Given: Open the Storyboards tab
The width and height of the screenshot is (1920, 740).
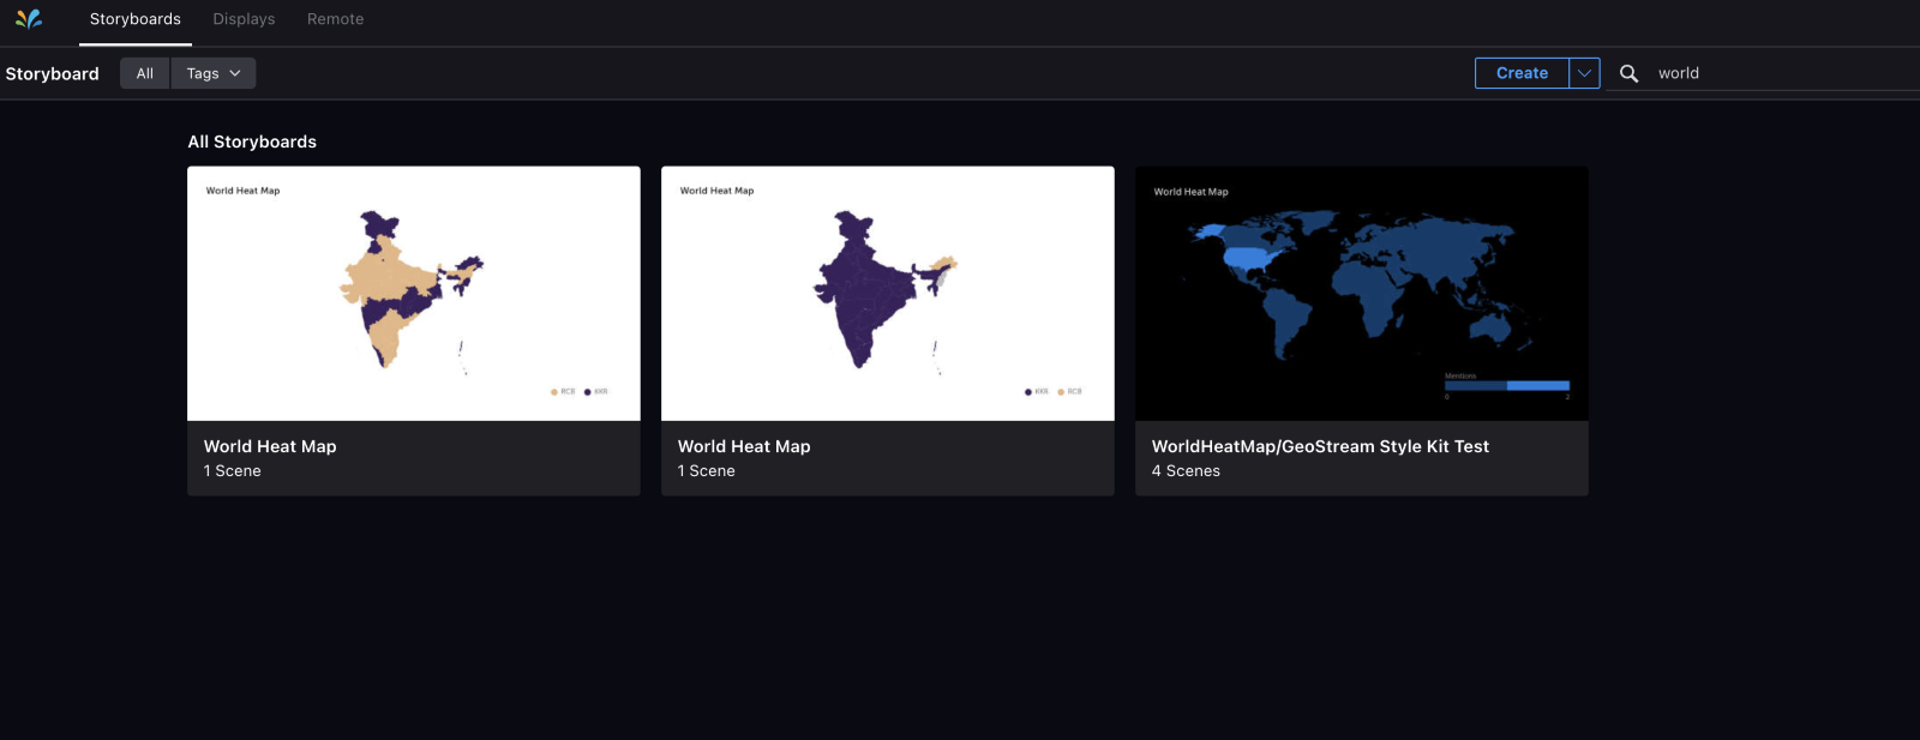Looking at the screenshot, I should (135, 19).
